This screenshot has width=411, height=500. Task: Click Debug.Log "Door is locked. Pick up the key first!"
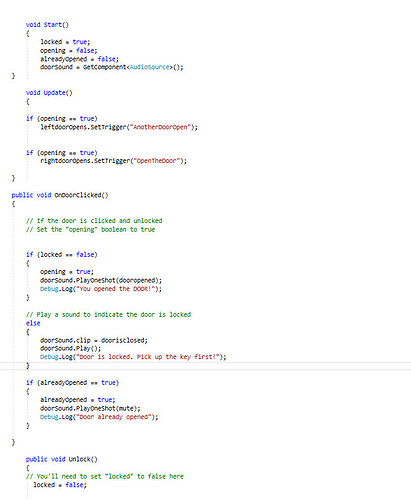tap(133, 357)
